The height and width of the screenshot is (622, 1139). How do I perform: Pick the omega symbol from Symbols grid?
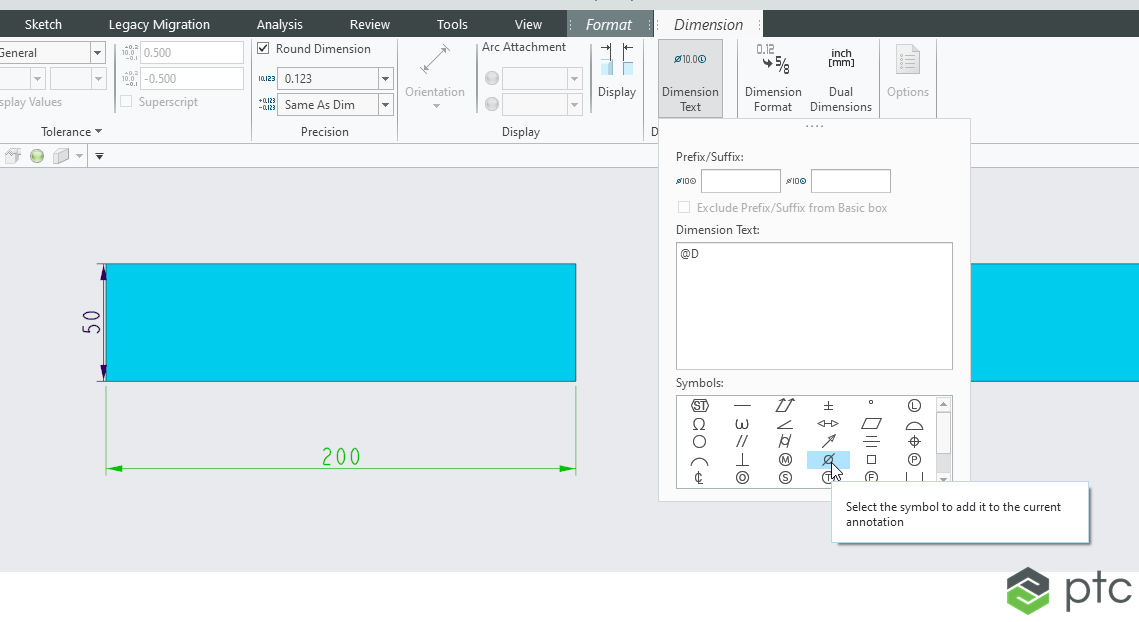click(x=700, y=424)
